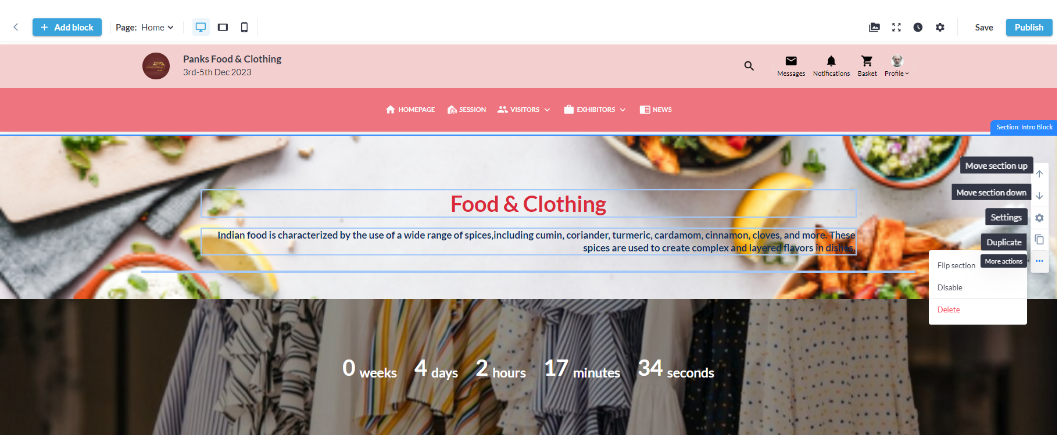Viewport: 1057px width, 435px height.
Task: Select the Food & Clothing heading text
Action: [x=528, y=204]
